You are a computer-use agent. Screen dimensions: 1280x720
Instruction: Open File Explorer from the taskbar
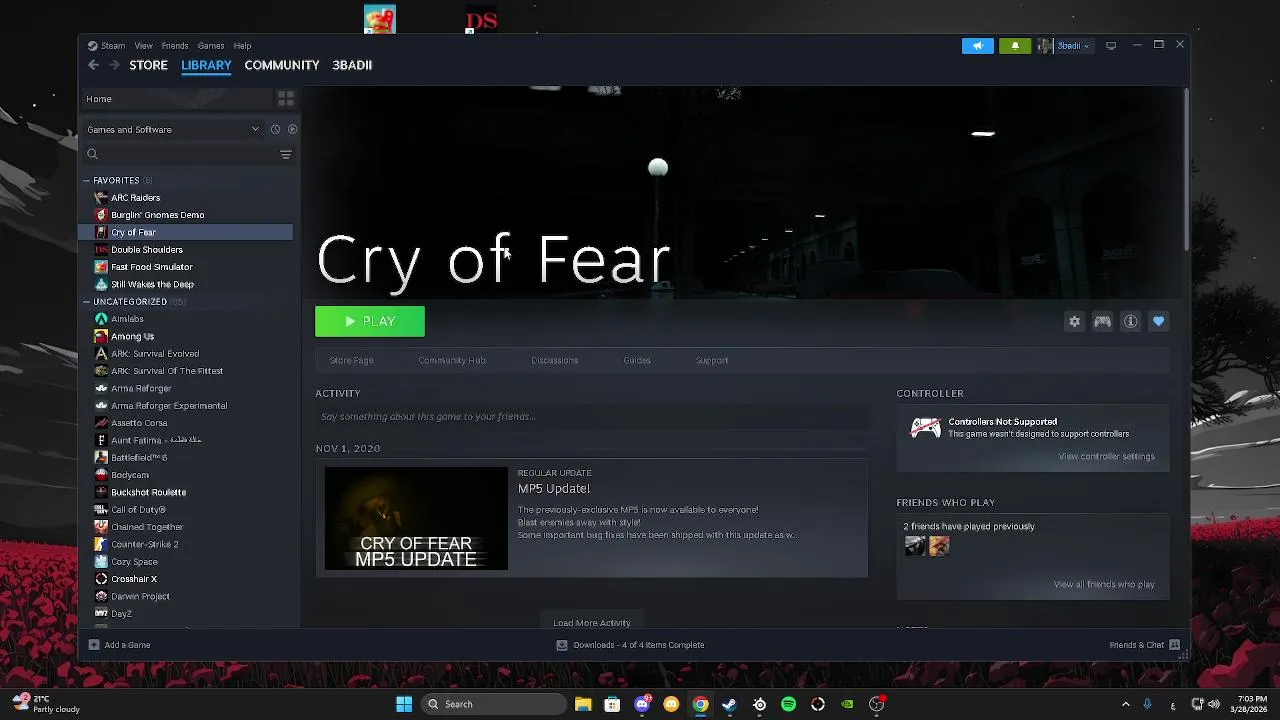pos(583,704)
